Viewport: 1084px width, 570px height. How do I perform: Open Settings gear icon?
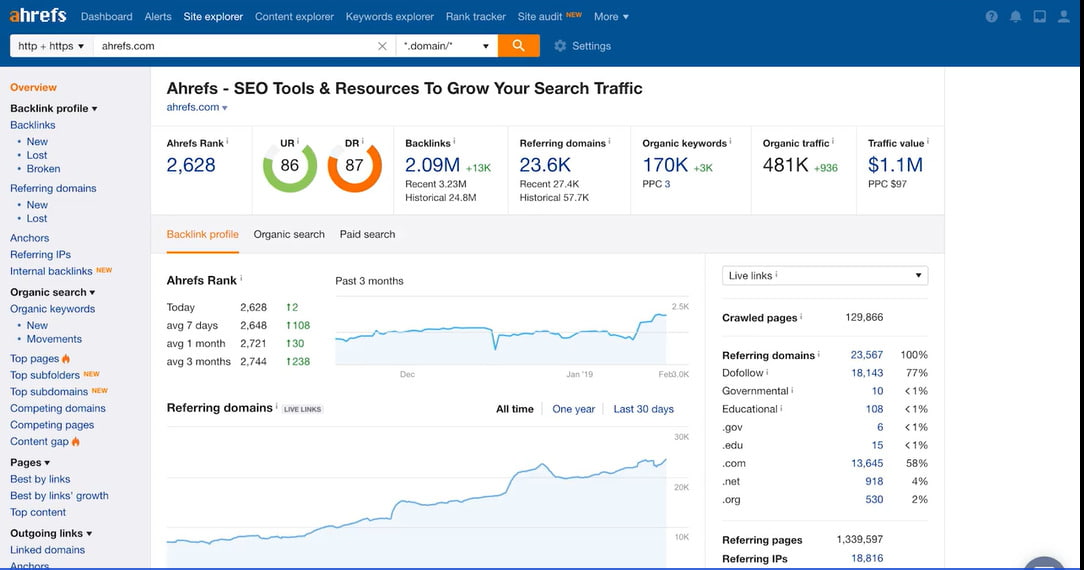pyautogui.click(x=560, y=46)
